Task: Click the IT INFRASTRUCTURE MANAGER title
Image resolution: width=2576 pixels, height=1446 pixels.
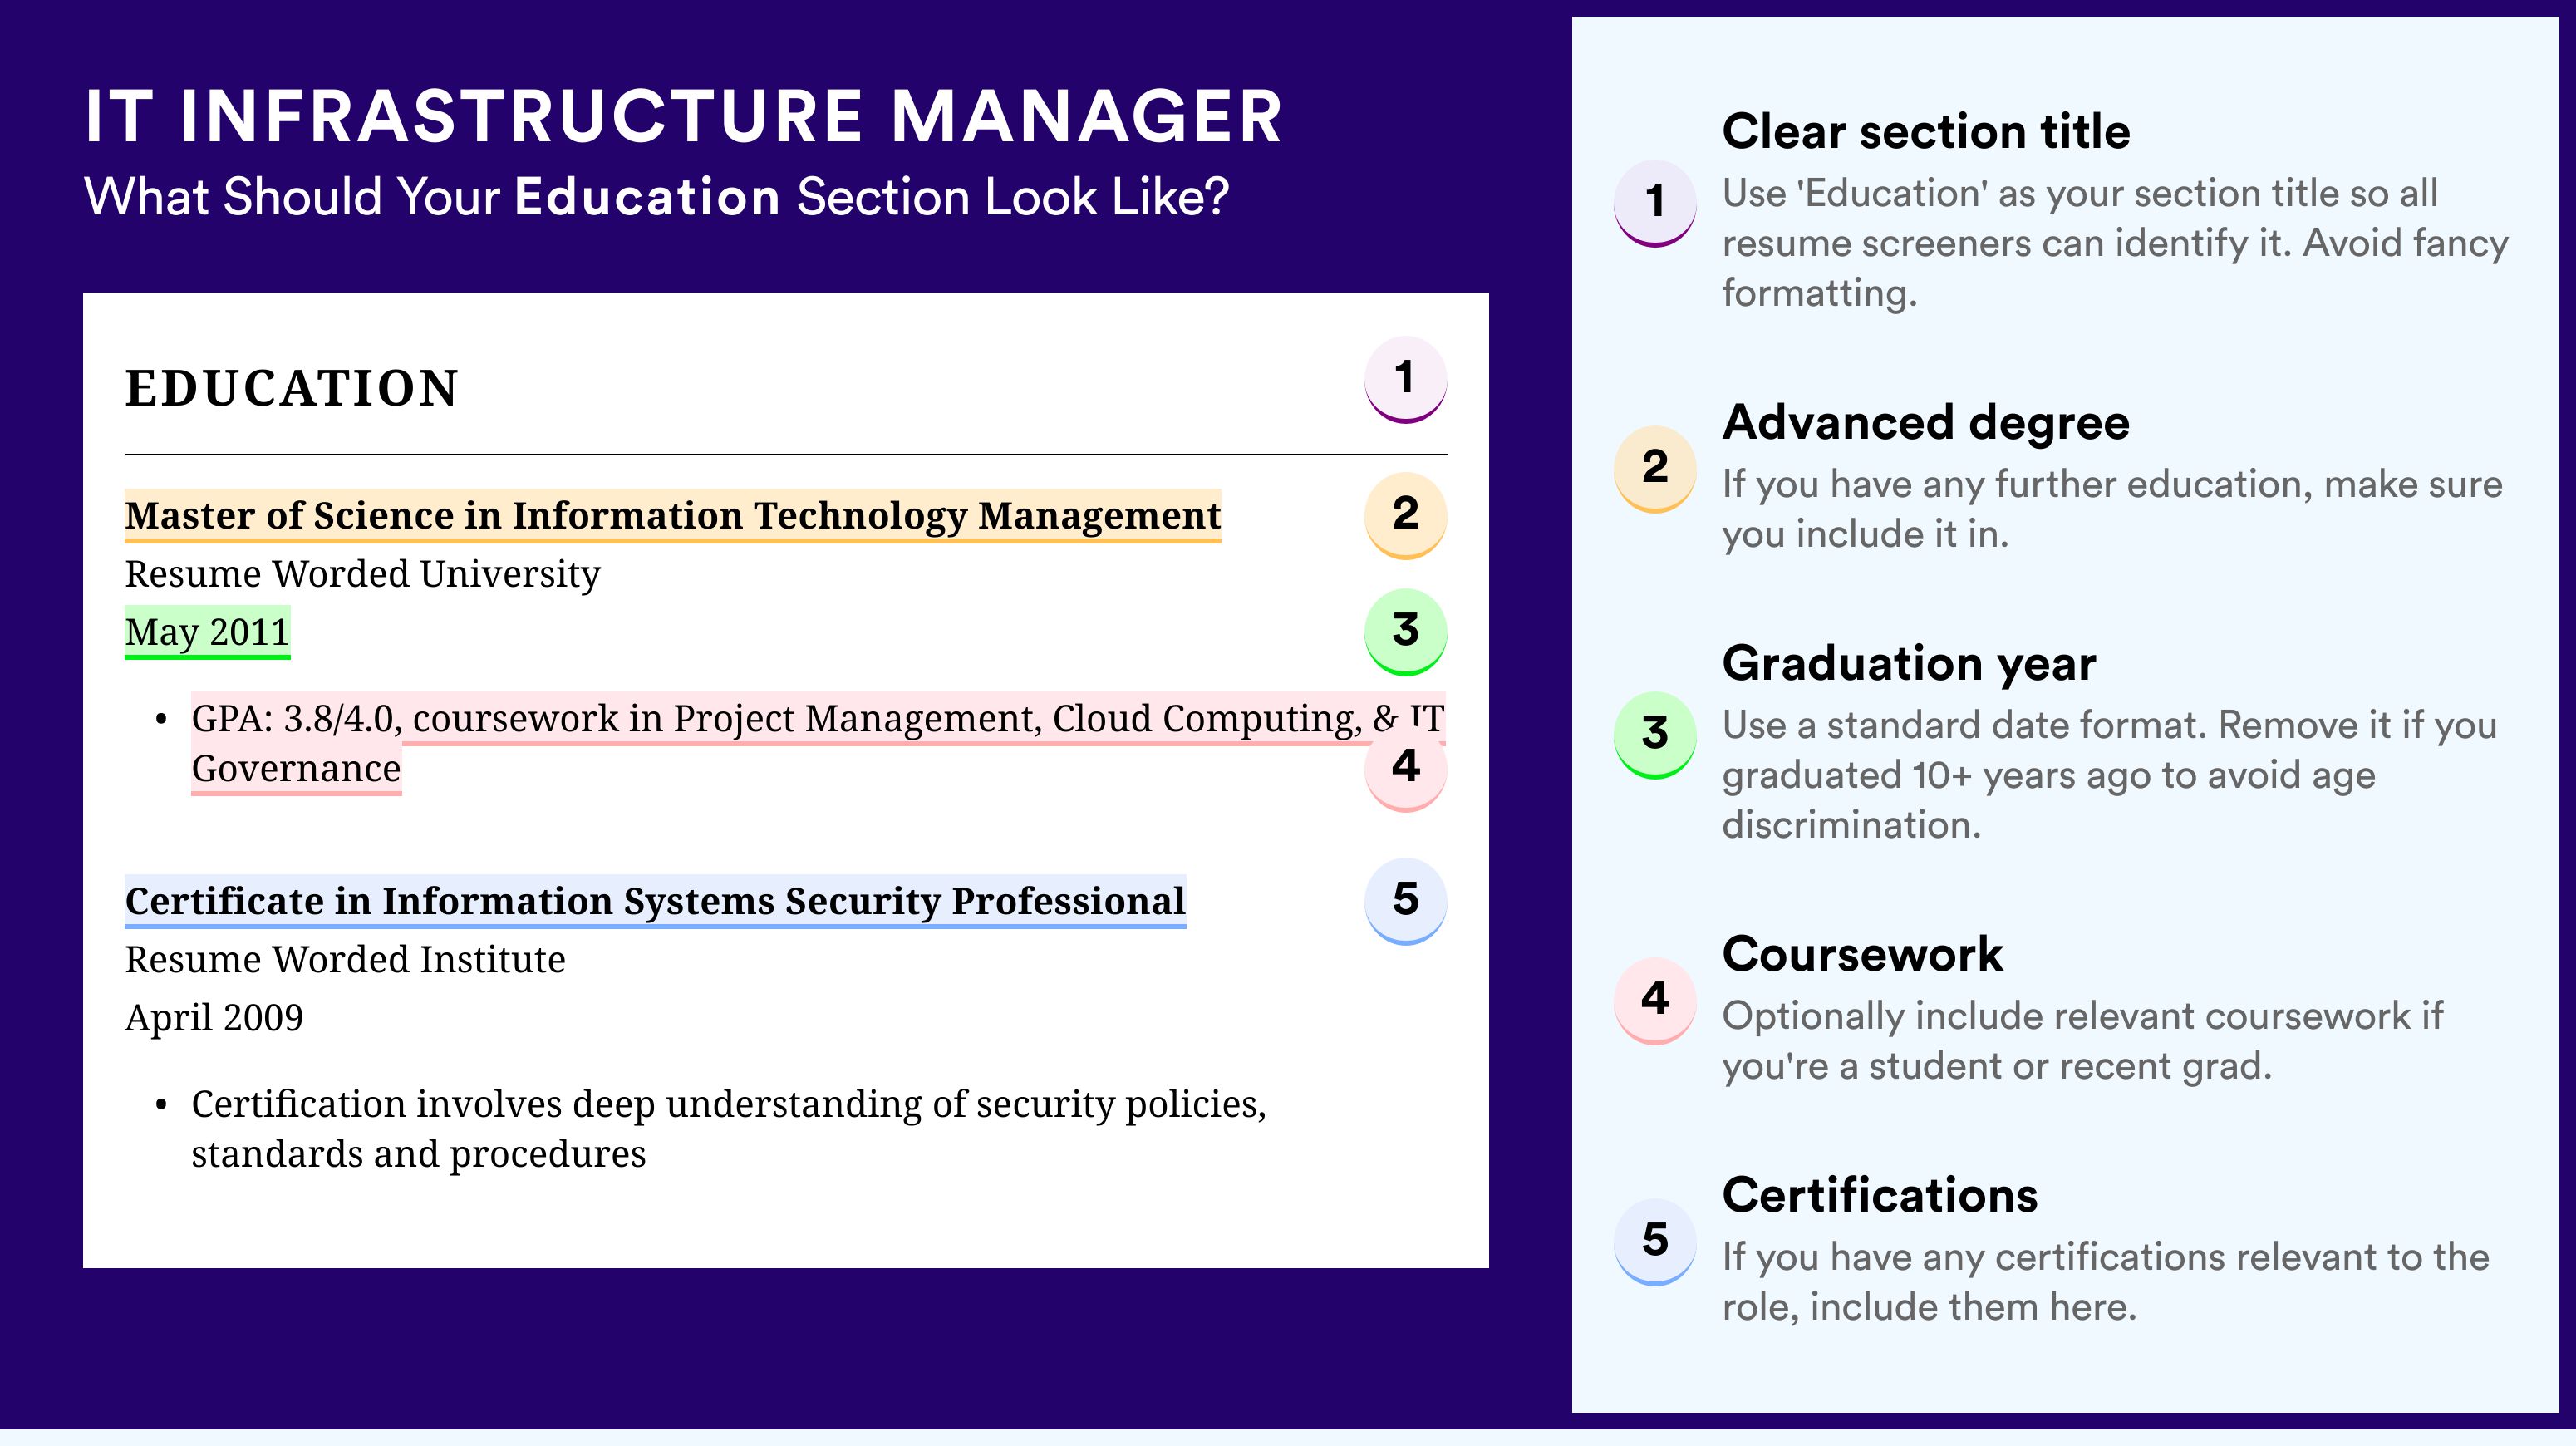Action: (x=683, y=117)
